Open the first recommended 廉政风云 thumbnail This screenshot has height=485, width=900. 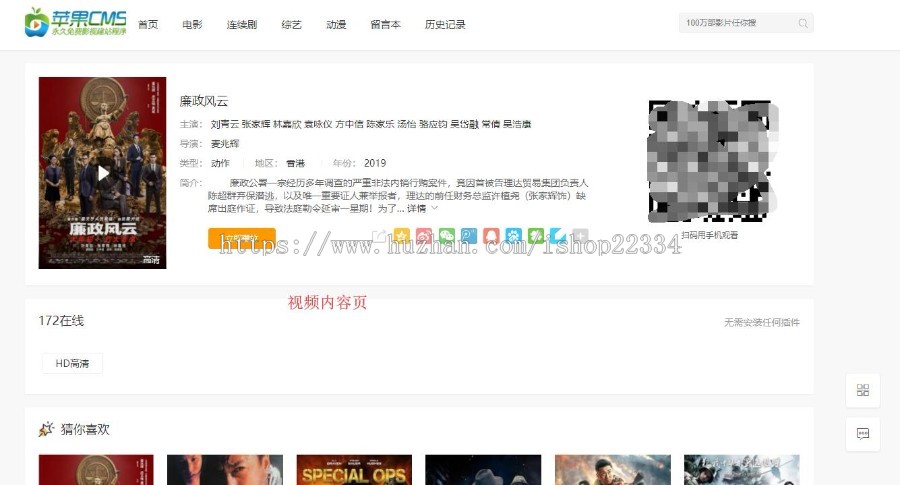96,470
